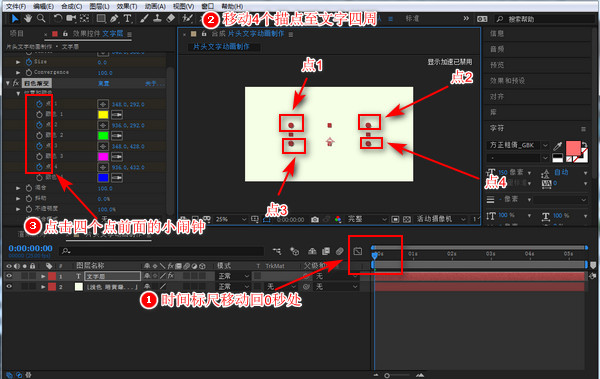Toggle the stopwatch for the Size property

point(29,62)
